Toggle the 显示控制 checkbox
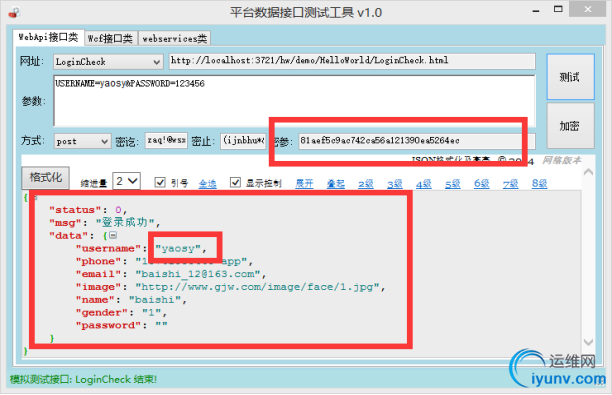612x395 pixels. coord(235,182)
